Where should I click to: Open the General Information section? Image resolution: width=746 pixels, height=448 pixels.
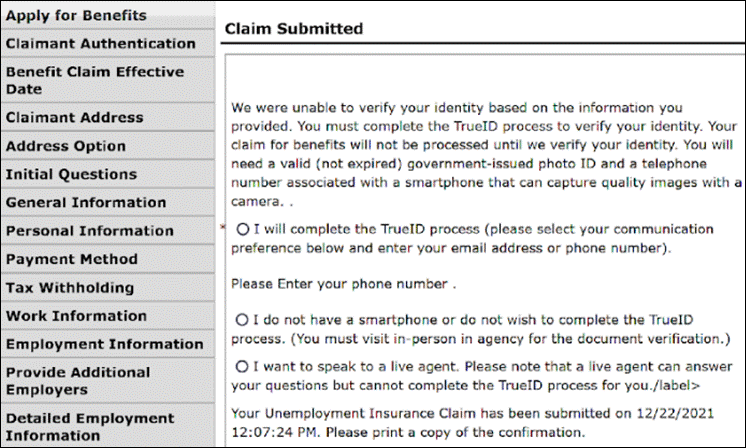coord(86,202)
